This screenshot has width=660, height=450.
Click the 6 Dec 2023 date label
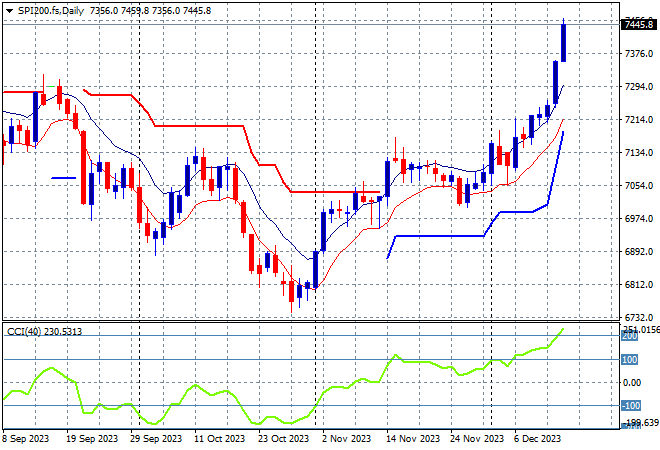[x=538, y=438]
